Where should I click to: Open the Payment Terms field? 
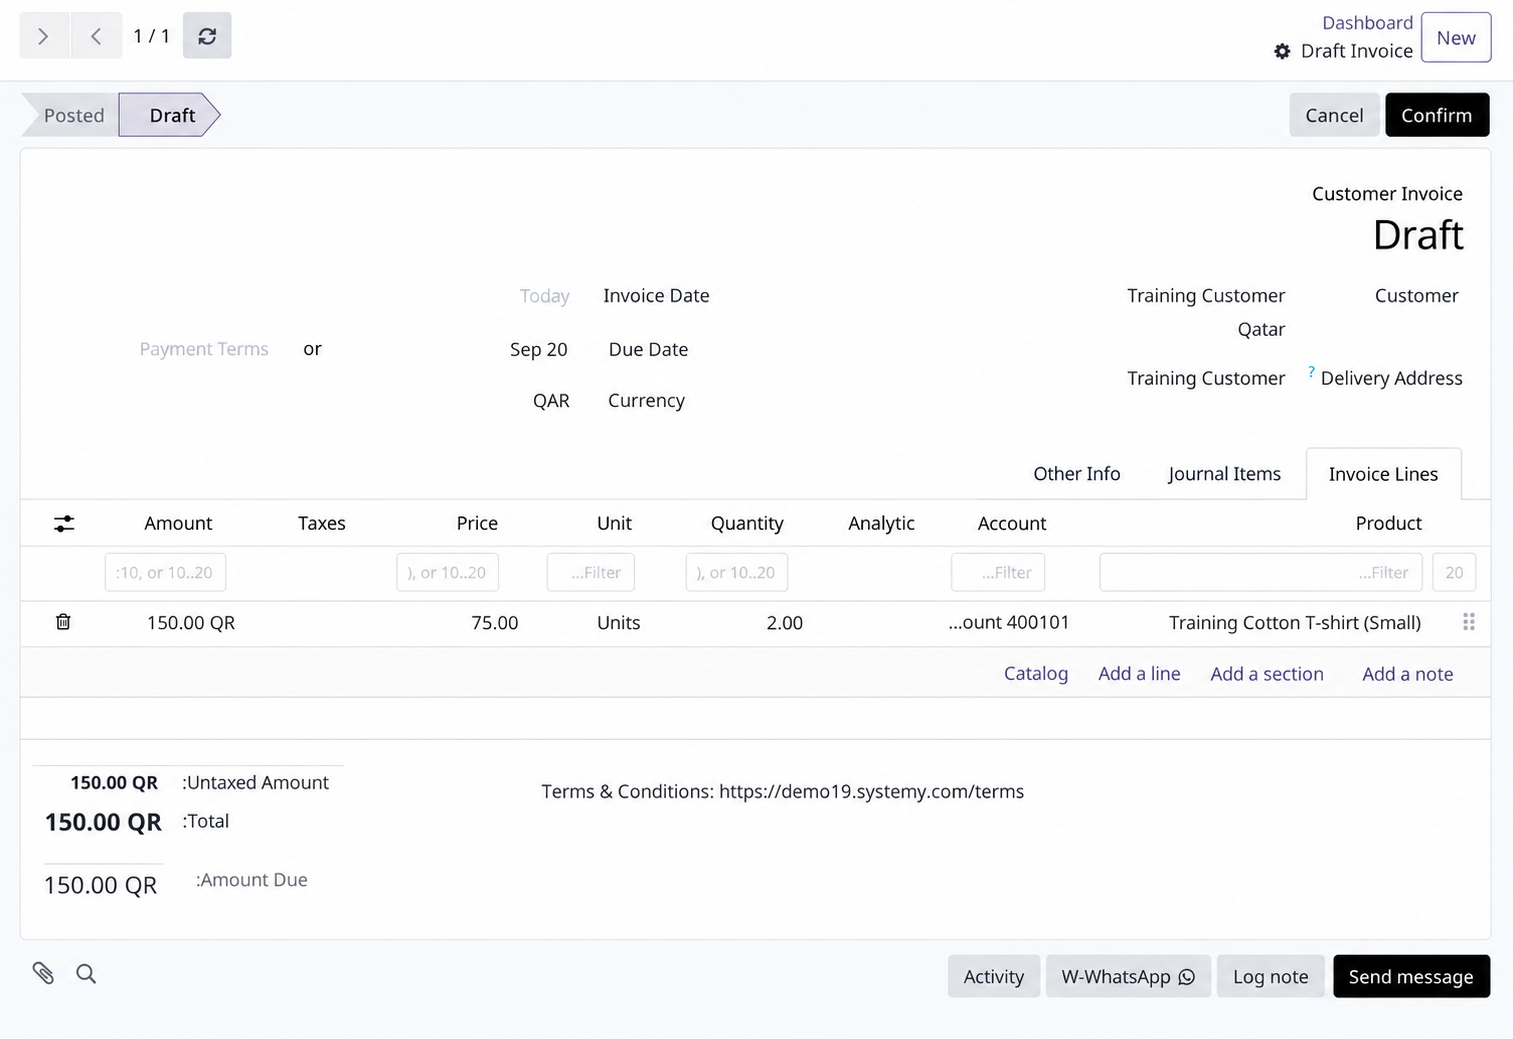click(x=204, y=349)
